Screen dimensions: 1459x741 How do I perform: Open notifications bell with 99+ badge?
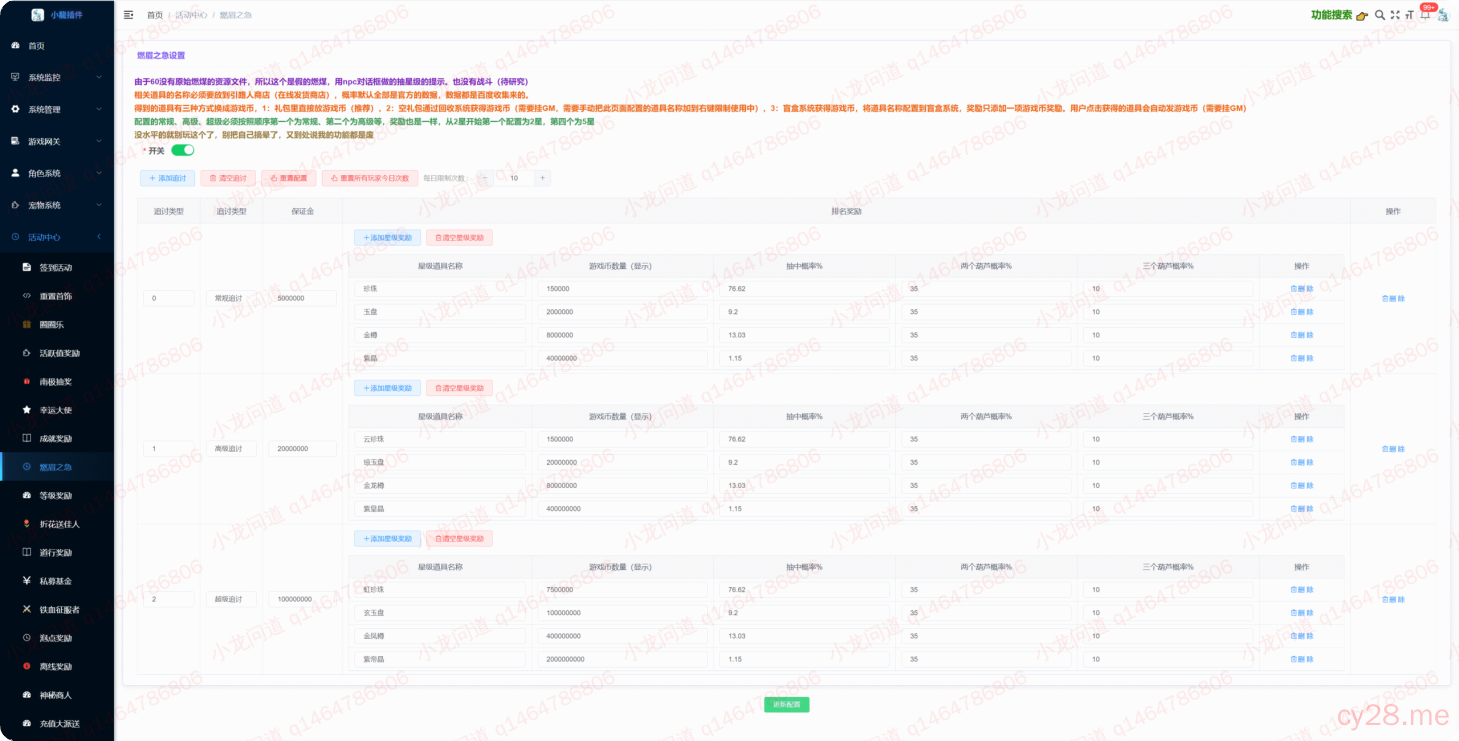[1425, 15]
